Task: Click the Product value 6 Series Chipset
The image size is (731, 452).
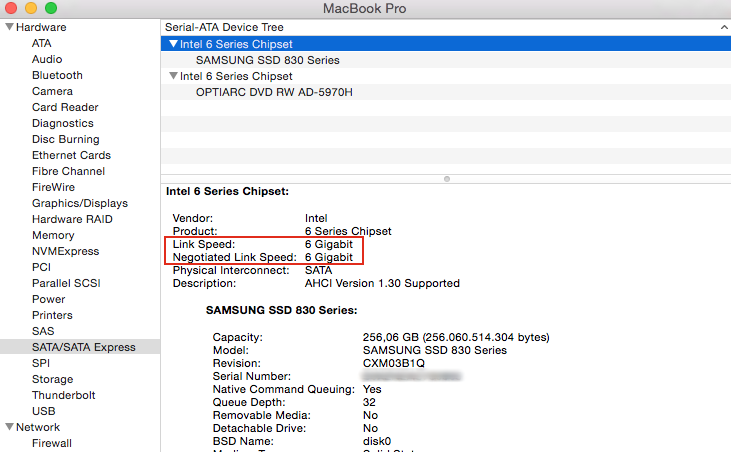Action: click(x=348, y=231)
